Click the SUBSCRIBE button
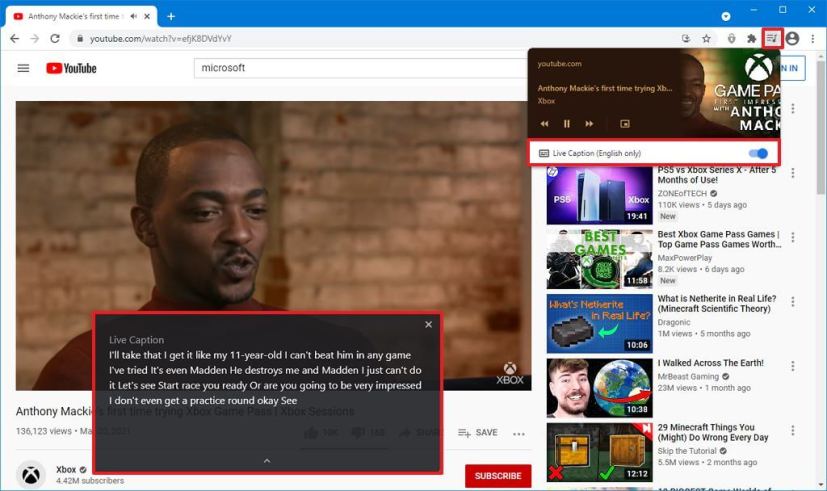827x491 pixels. (498, 476)
